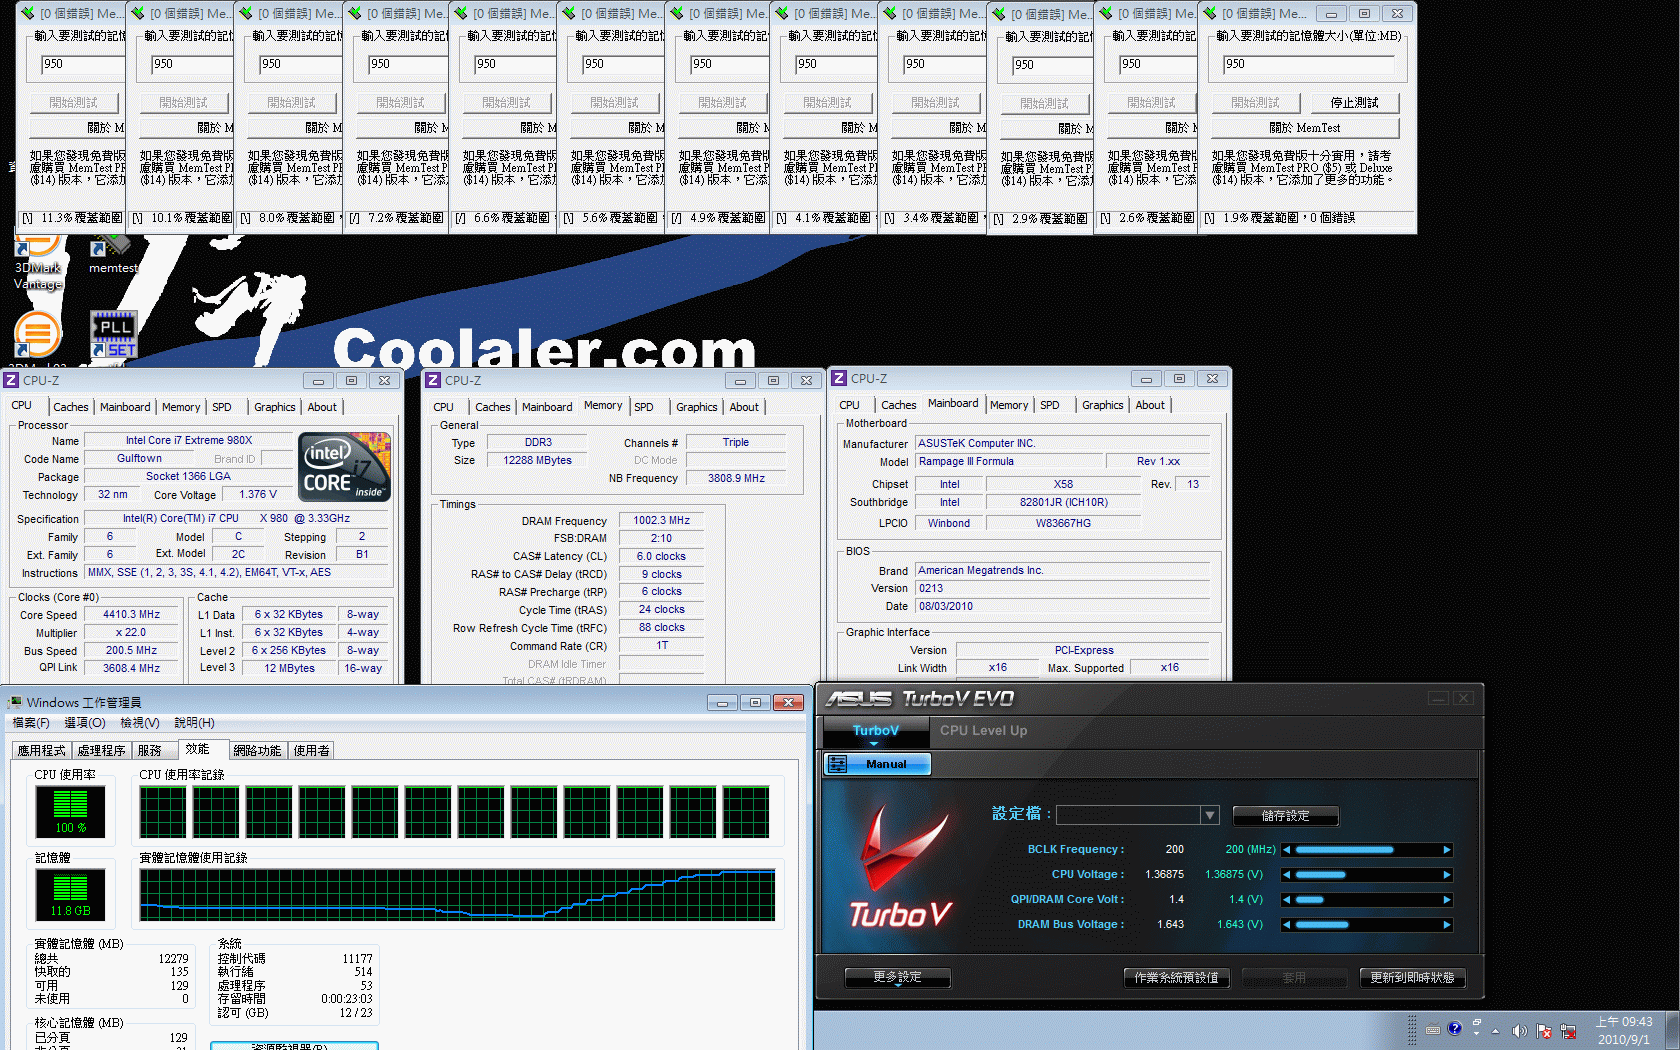1680x1050 pixels.
Task: Open the profile dropdown in TurboV EVO
Action: [x=1210, y=815]
